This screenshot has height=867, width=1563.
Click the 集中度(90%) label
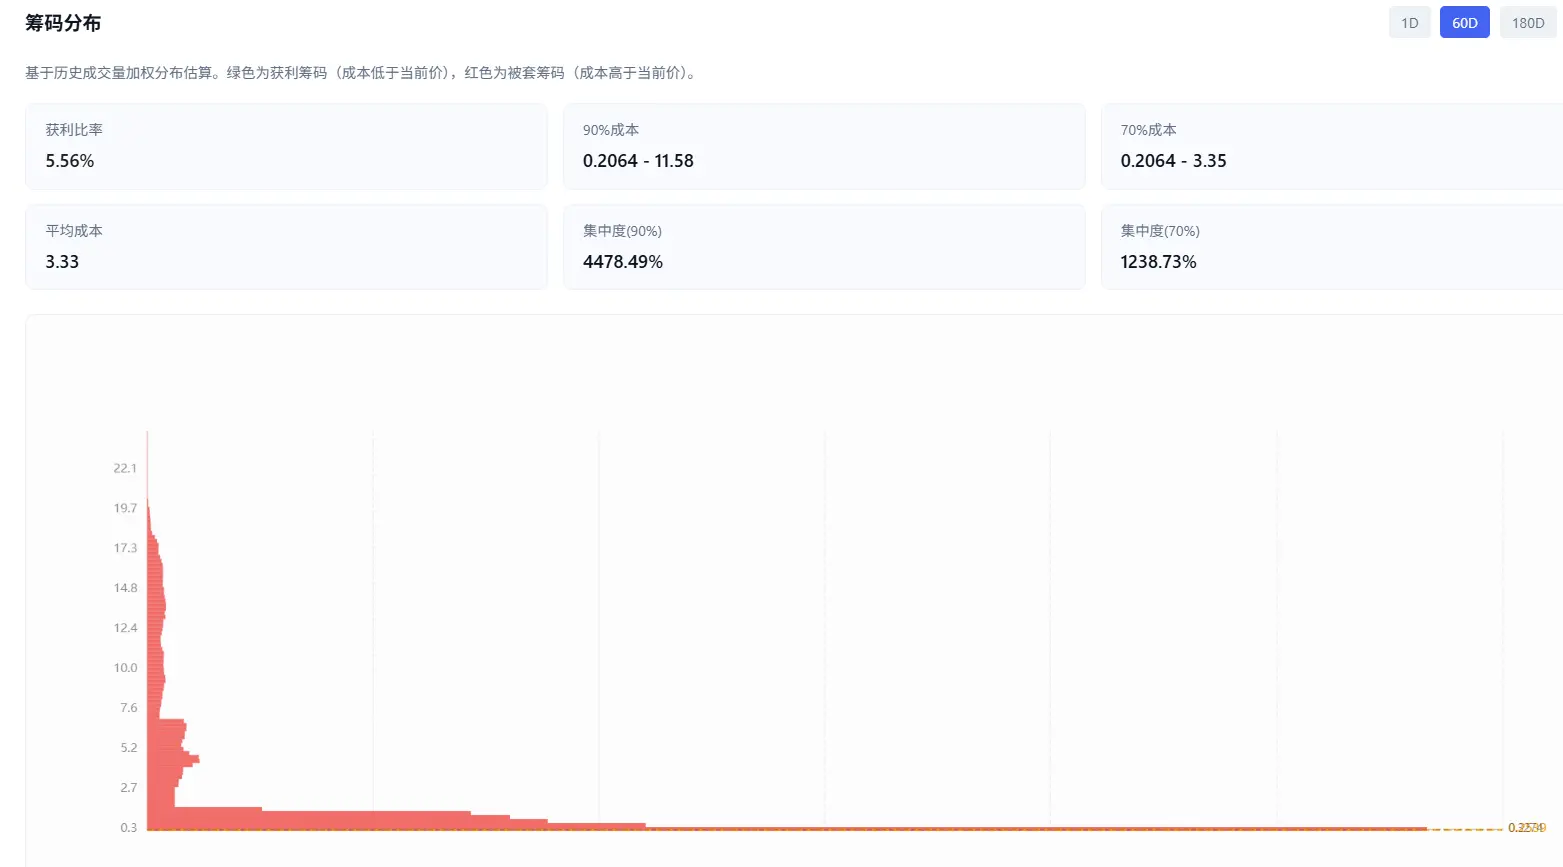coord(622,231)
